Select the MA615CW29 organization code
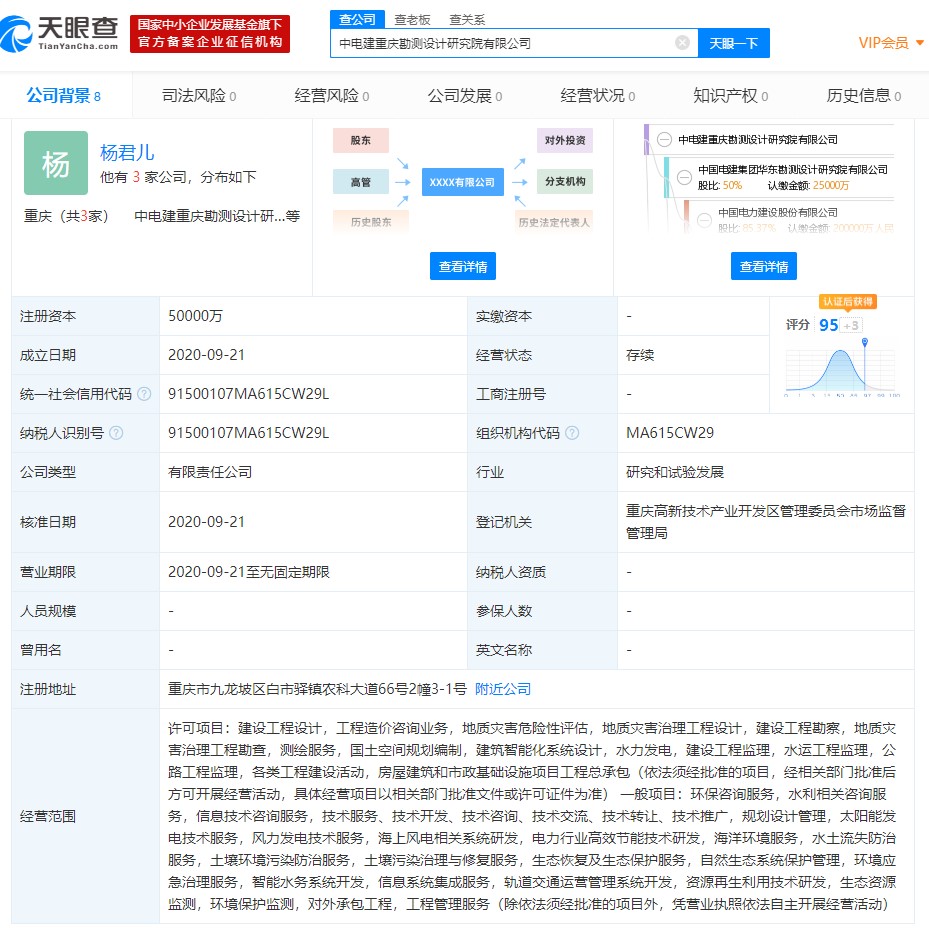The height and width of the screenshot is (945, 929). (670, 433)
